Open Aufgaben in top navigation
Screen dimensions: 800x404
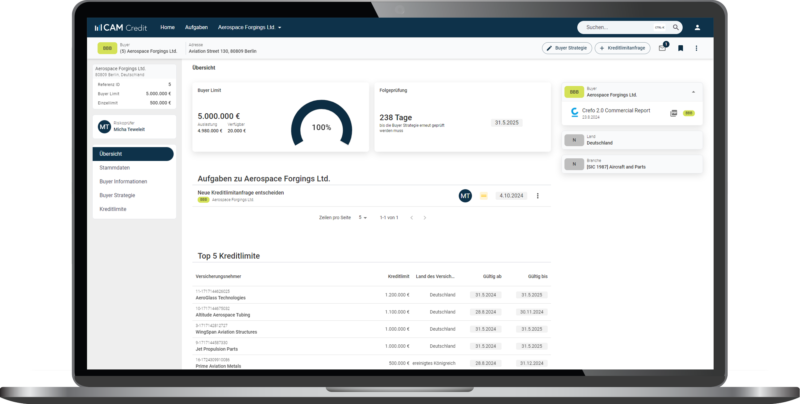tap(196, 28)
